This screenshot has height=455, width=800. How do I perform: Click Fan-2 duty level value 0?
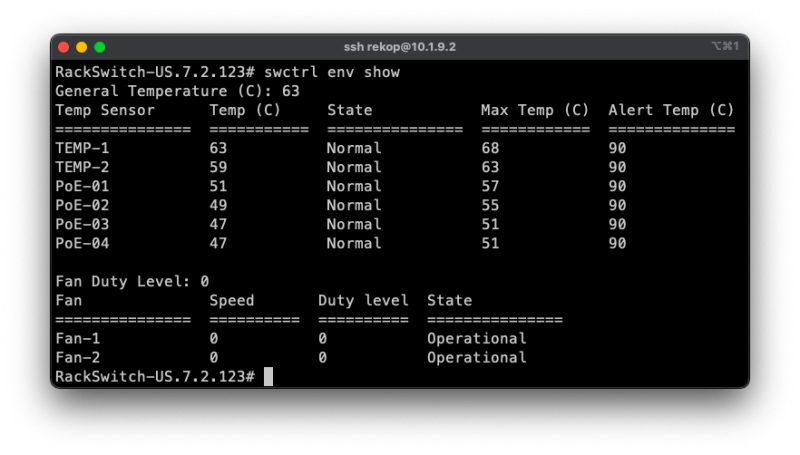(322, 358)
